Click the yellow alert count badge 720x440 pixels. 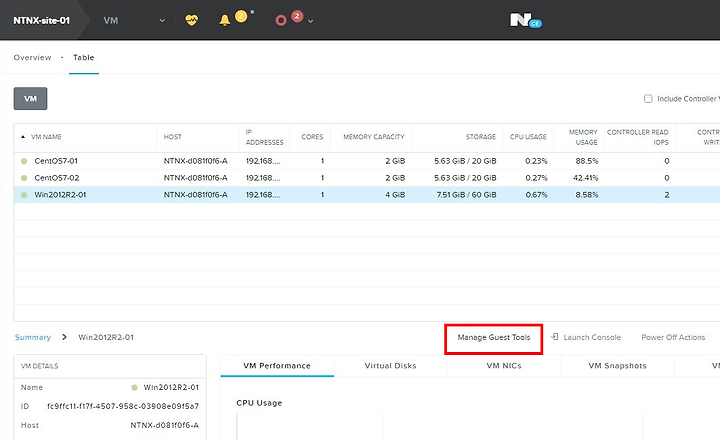[241, 17]
